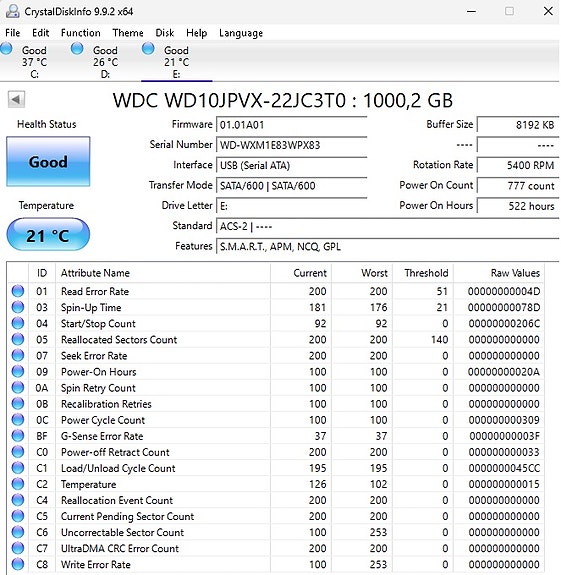This screenshot has height=575, width=561.
Task: Click status orb for G-Sense Error Rate
Action: pos(18,436)
